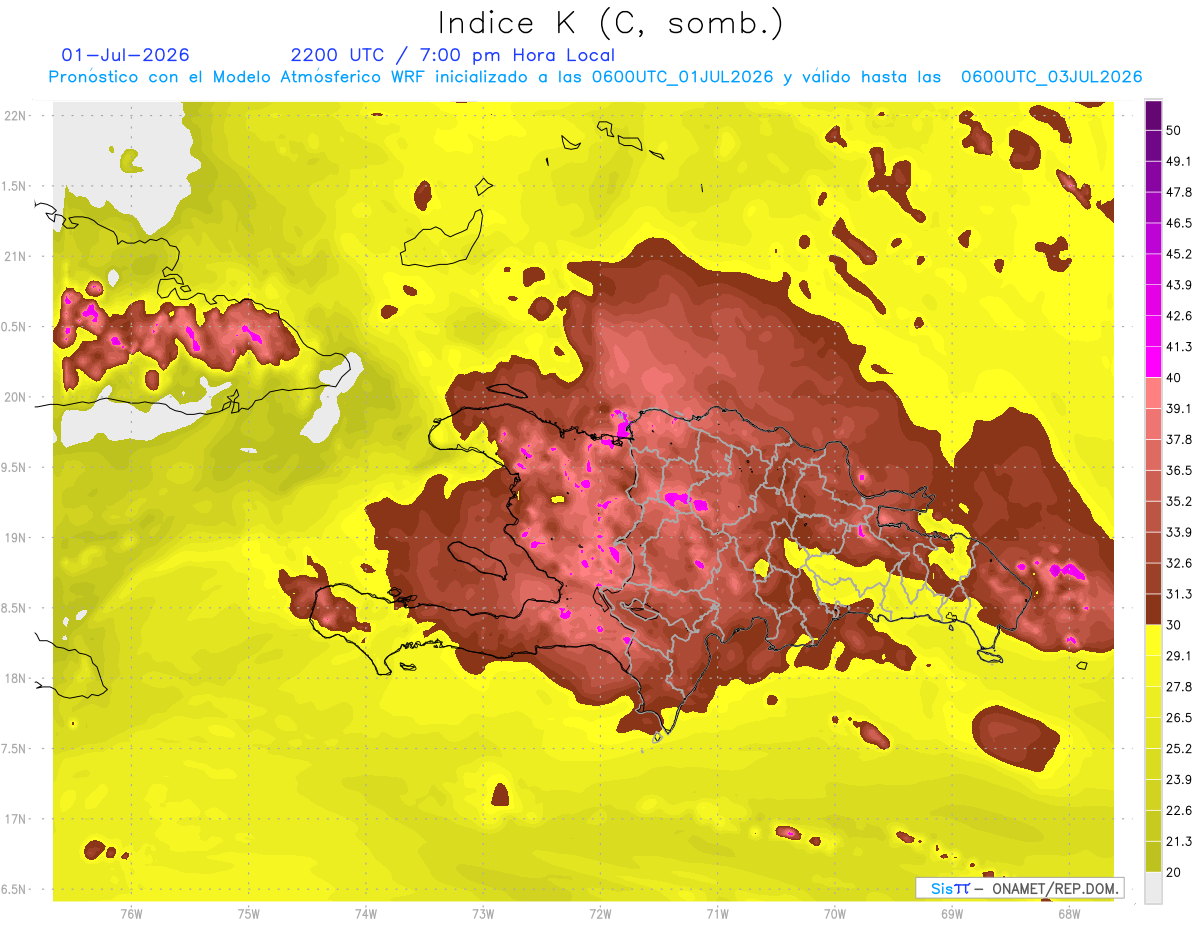Pick the light gray colorbar band below 20

[1153, 888]
